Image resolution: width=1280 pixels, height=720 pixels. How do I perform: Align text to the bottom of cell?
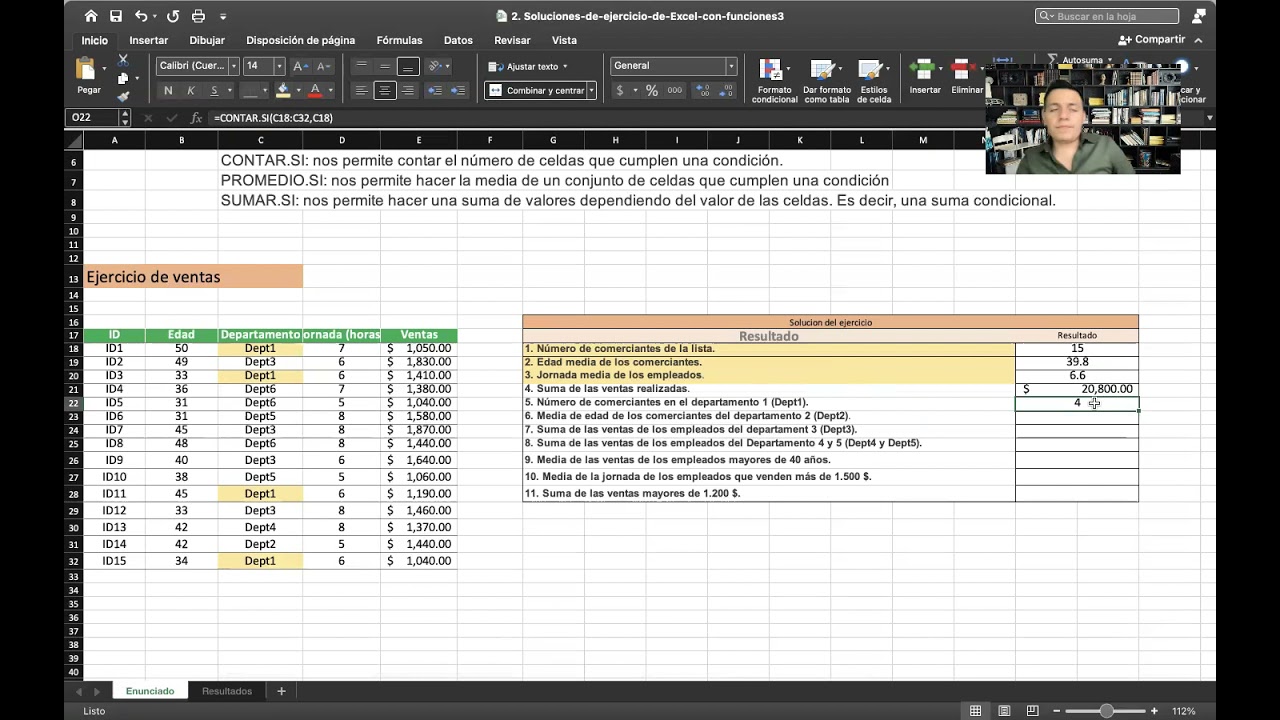[x=407, y=66]
